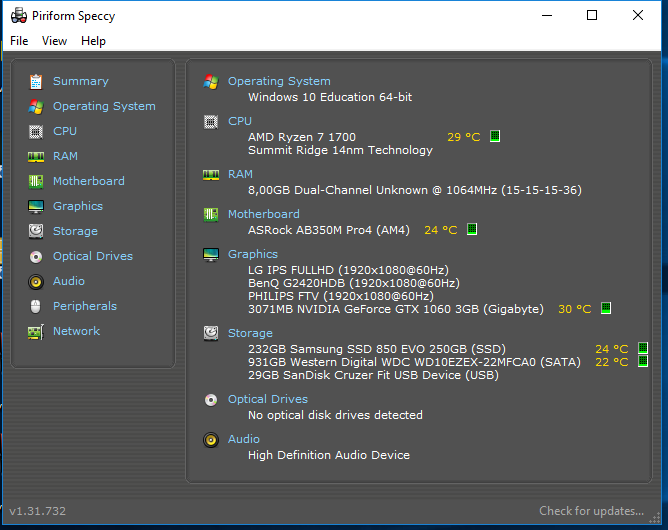Screen dimensions: 668x530
Task: Click the green temperature indicator beside 29 °C
Action: (x=495, y=136)
